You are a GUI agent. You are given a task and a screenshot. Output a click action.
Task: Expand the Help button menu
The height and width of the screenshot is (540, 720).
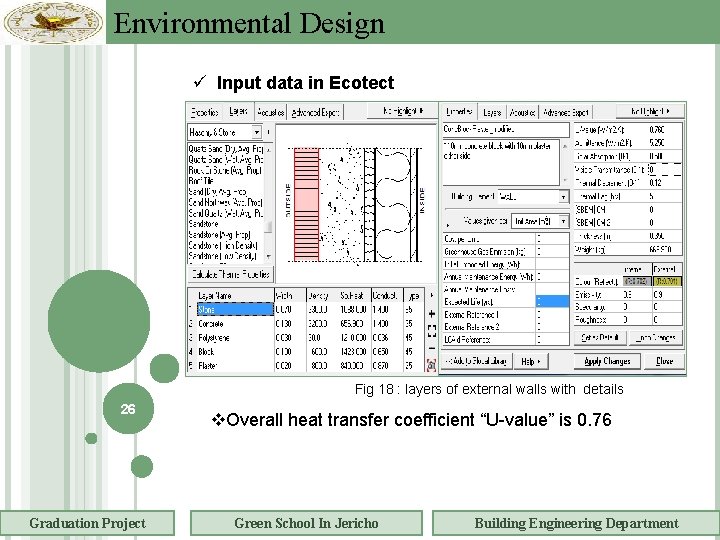531,361
